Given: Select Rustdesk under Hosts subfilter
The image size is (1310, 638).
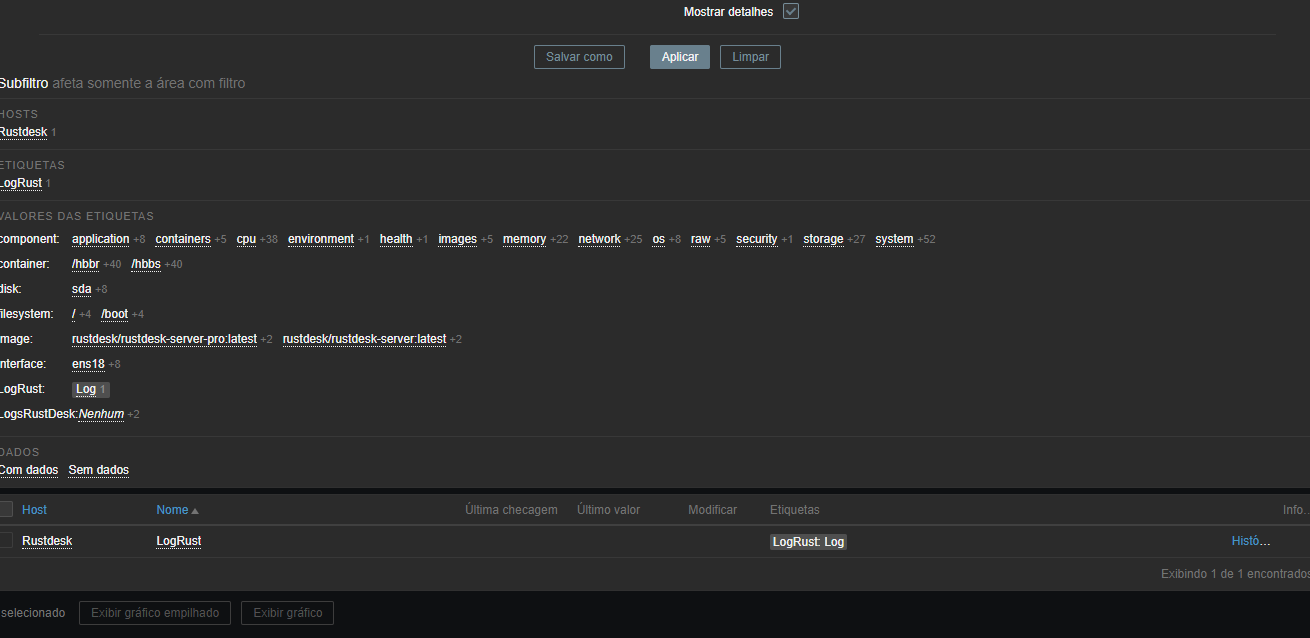Looking at the screenshot, I should (x=23, y=132).
